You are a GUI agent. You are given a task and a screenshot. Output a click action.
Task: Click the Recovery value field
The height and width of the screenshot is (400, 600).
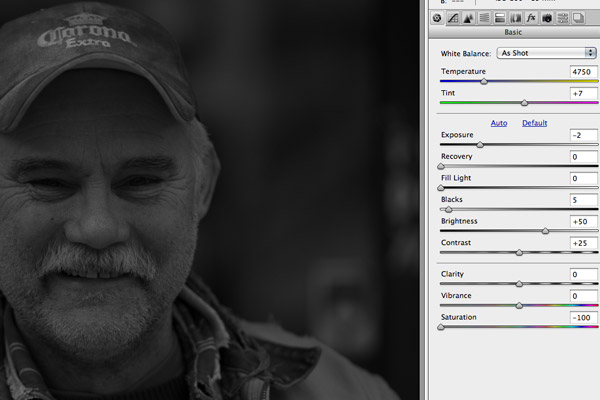pos(584,157)
